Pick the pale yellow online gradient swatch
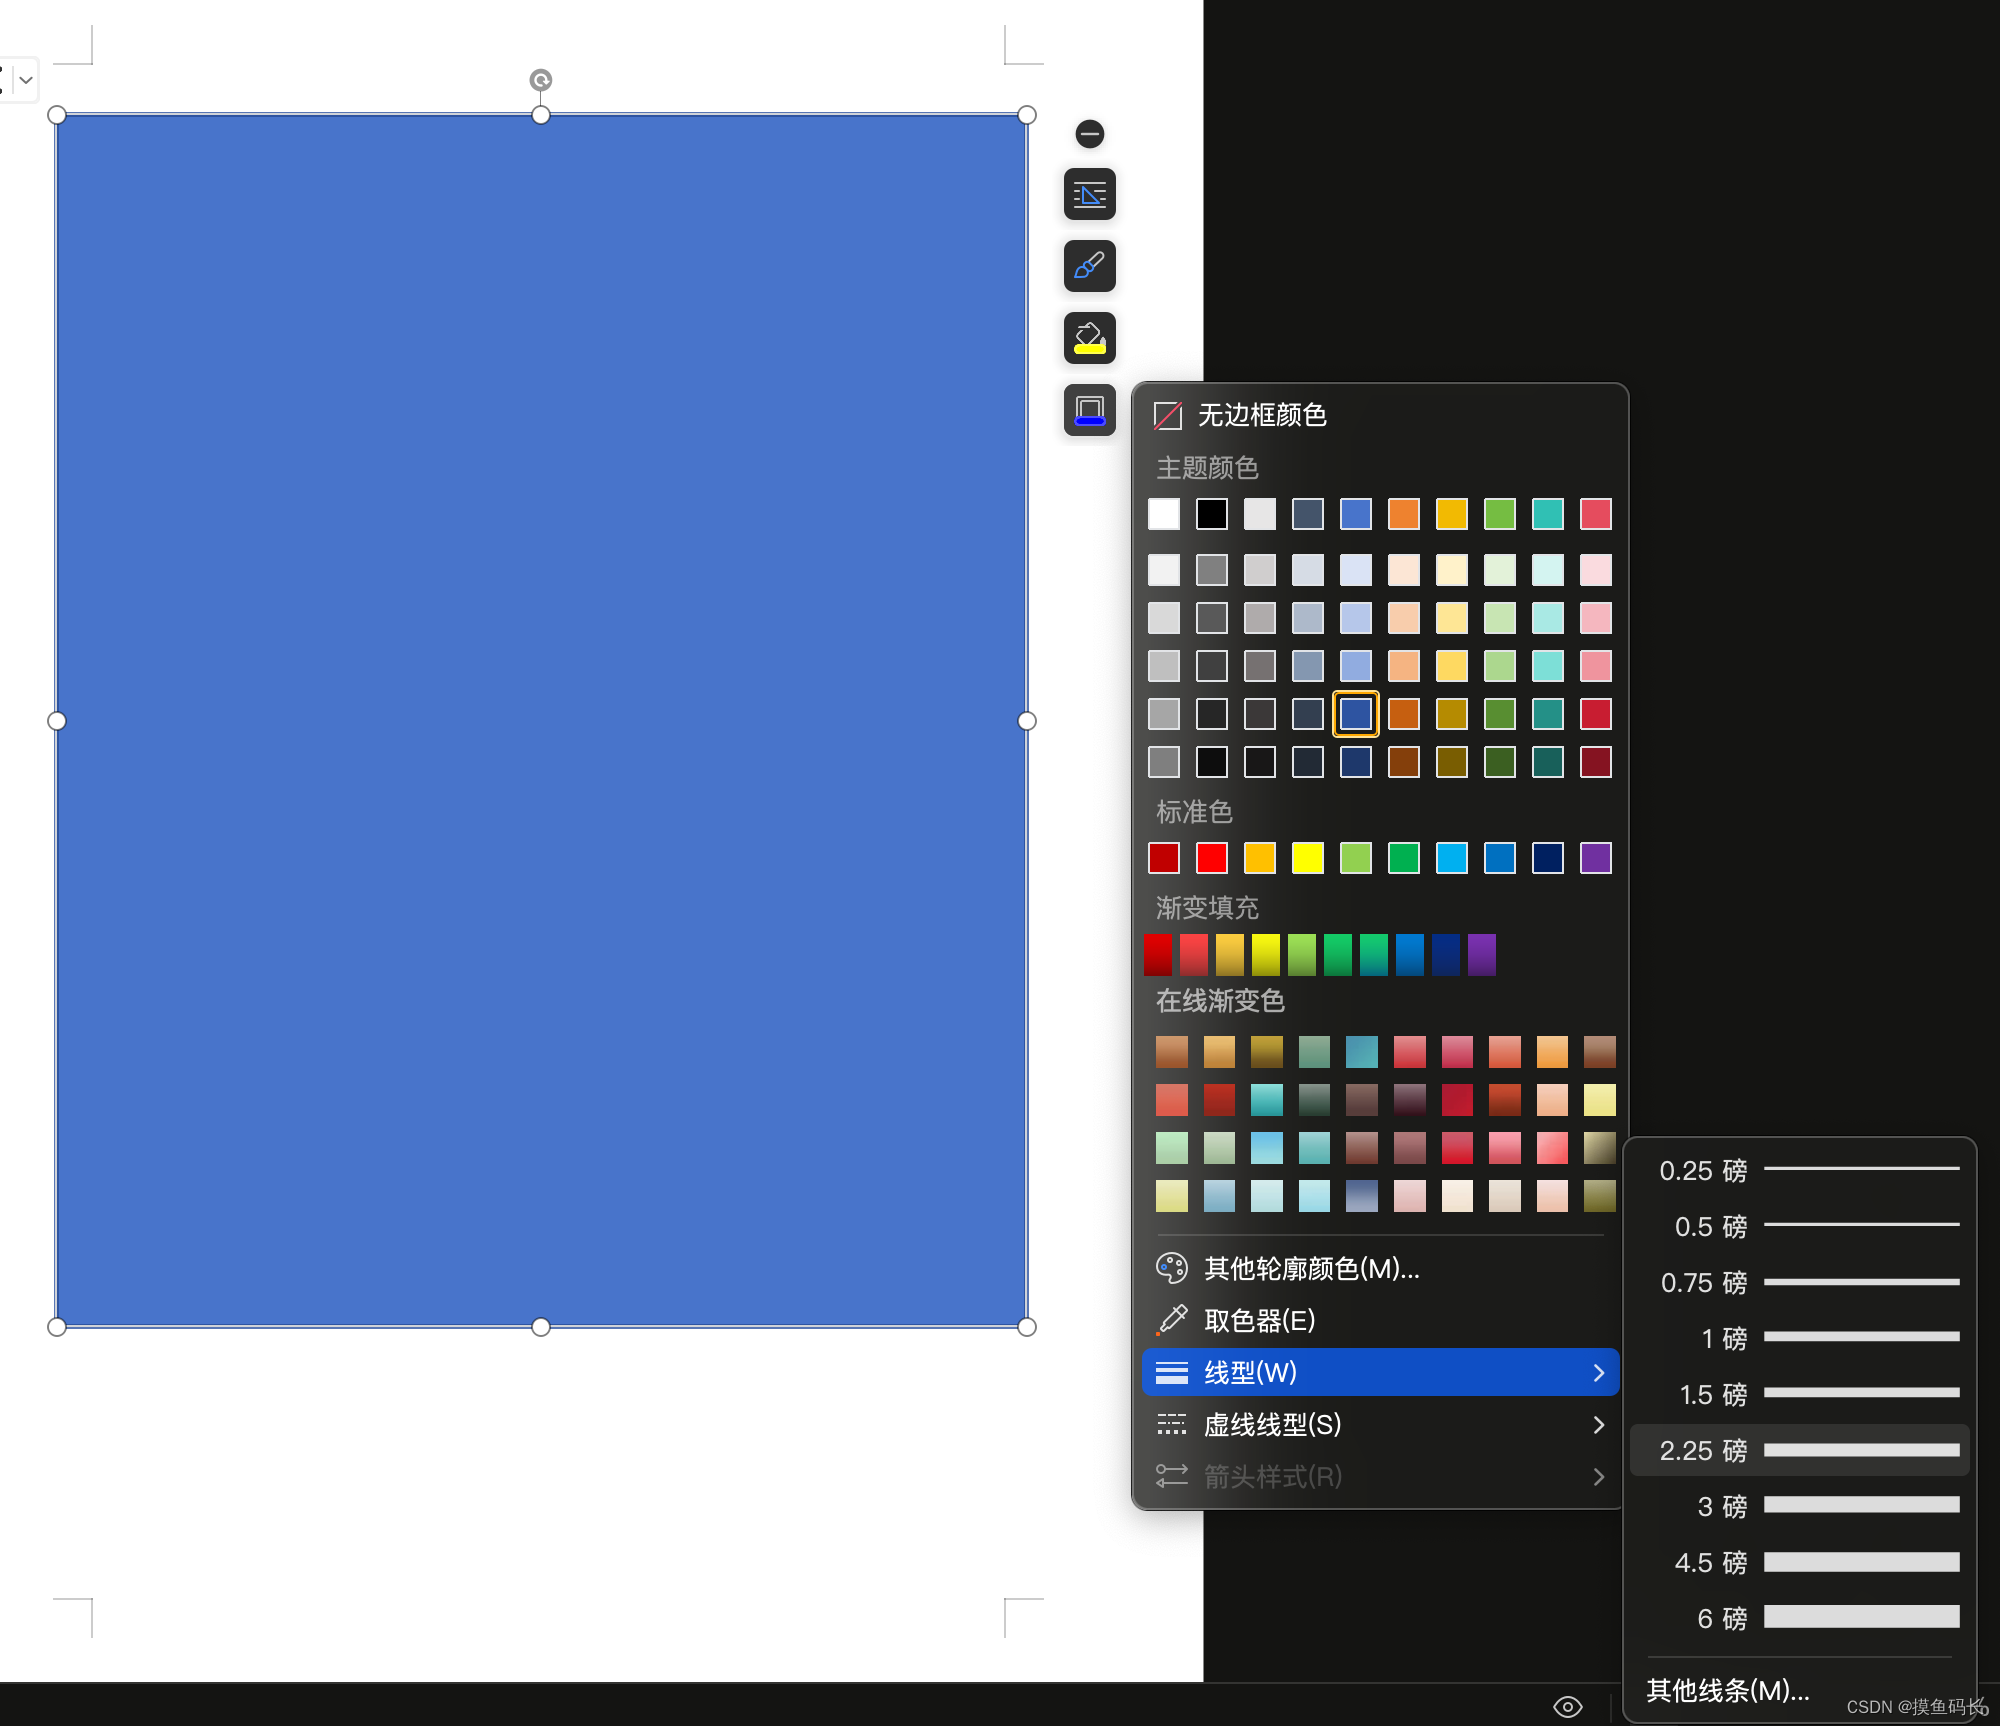 (x=1599, y=1100)
